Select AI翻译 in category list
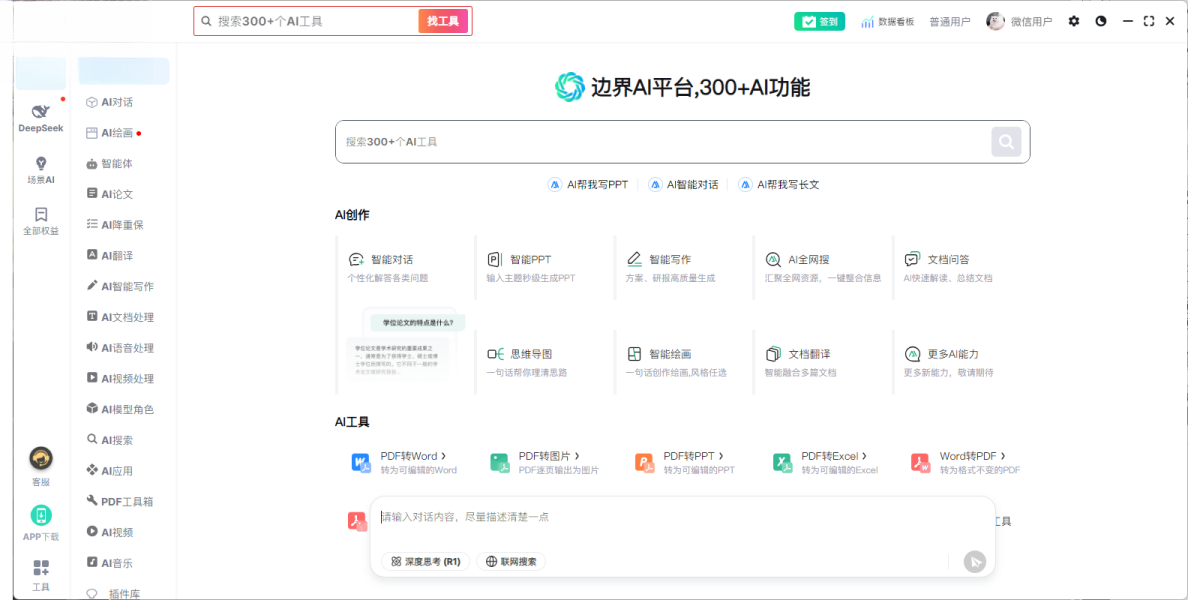The height and width of the screenshot is (600, 1200). (x=110, y=256)
